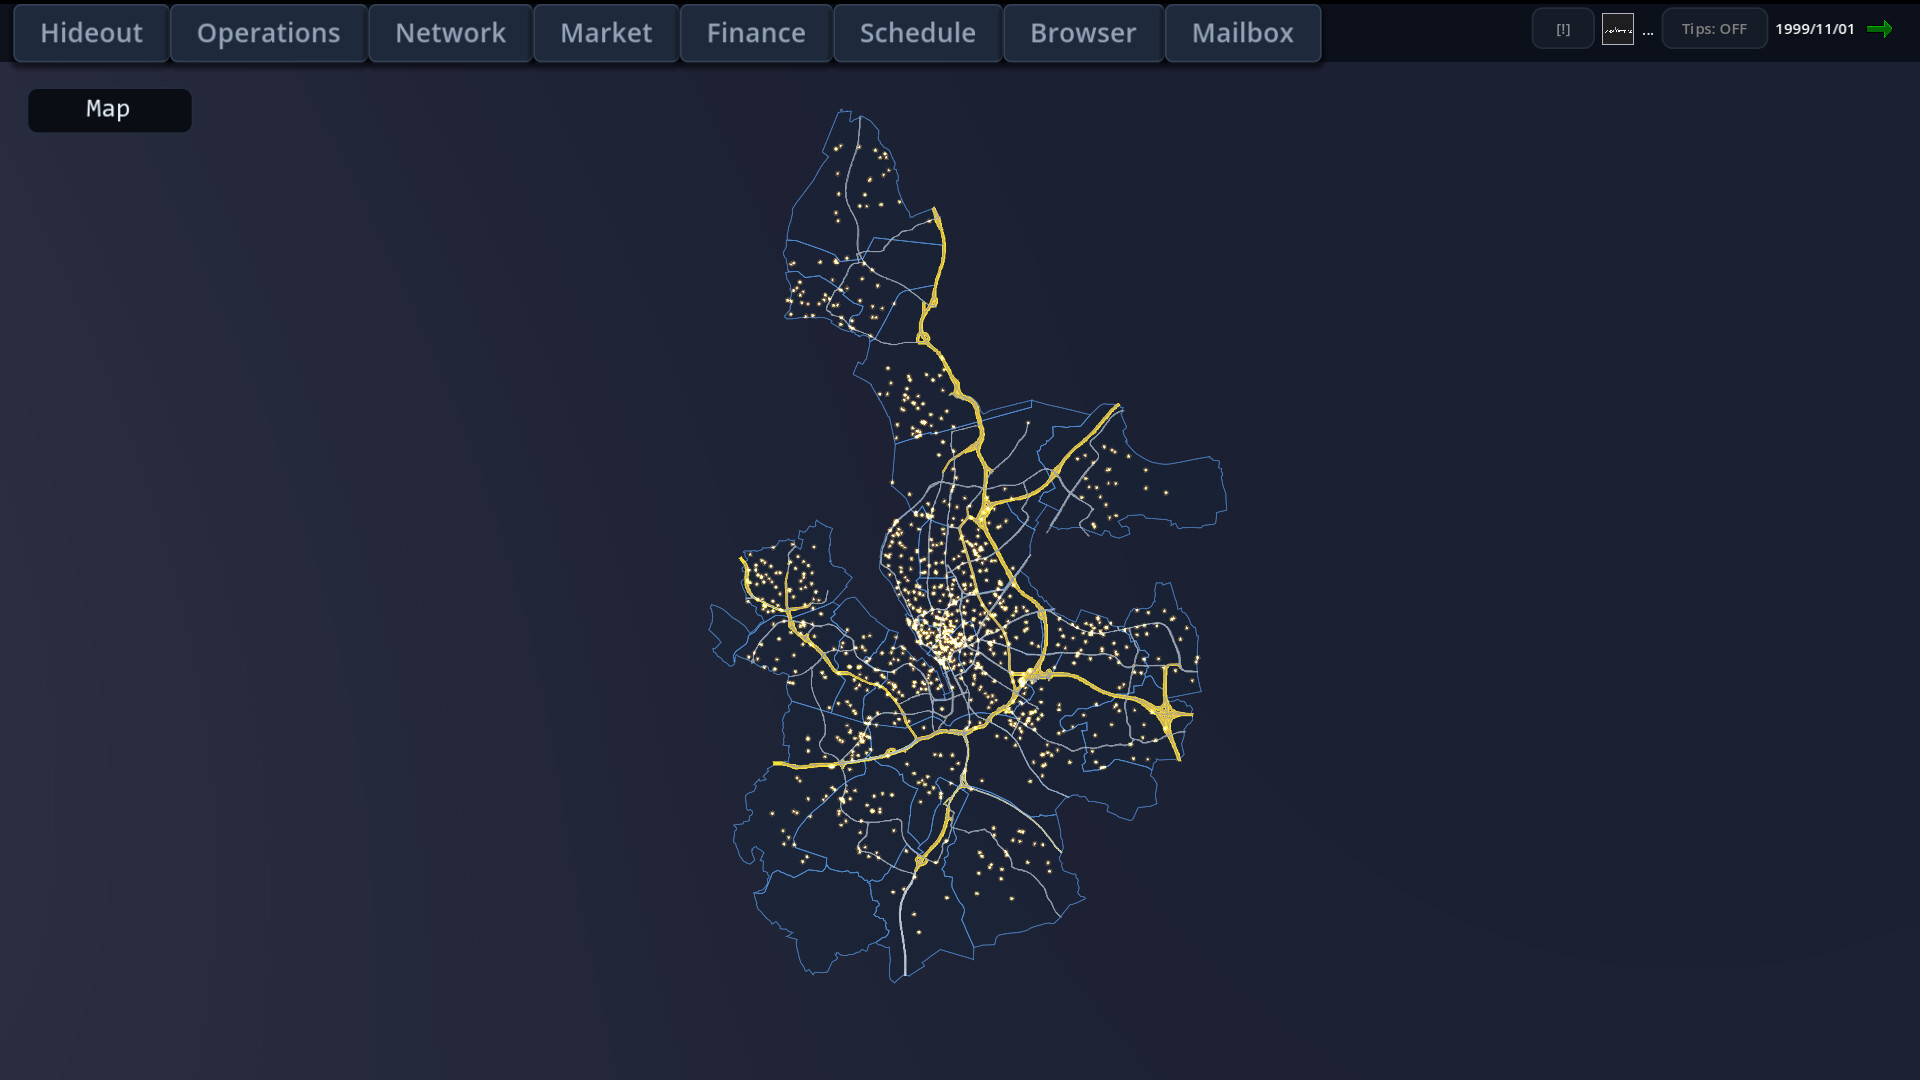Open the [!] alerts button
The height and width of the screenshot is (1080, 1920).
1563,29
